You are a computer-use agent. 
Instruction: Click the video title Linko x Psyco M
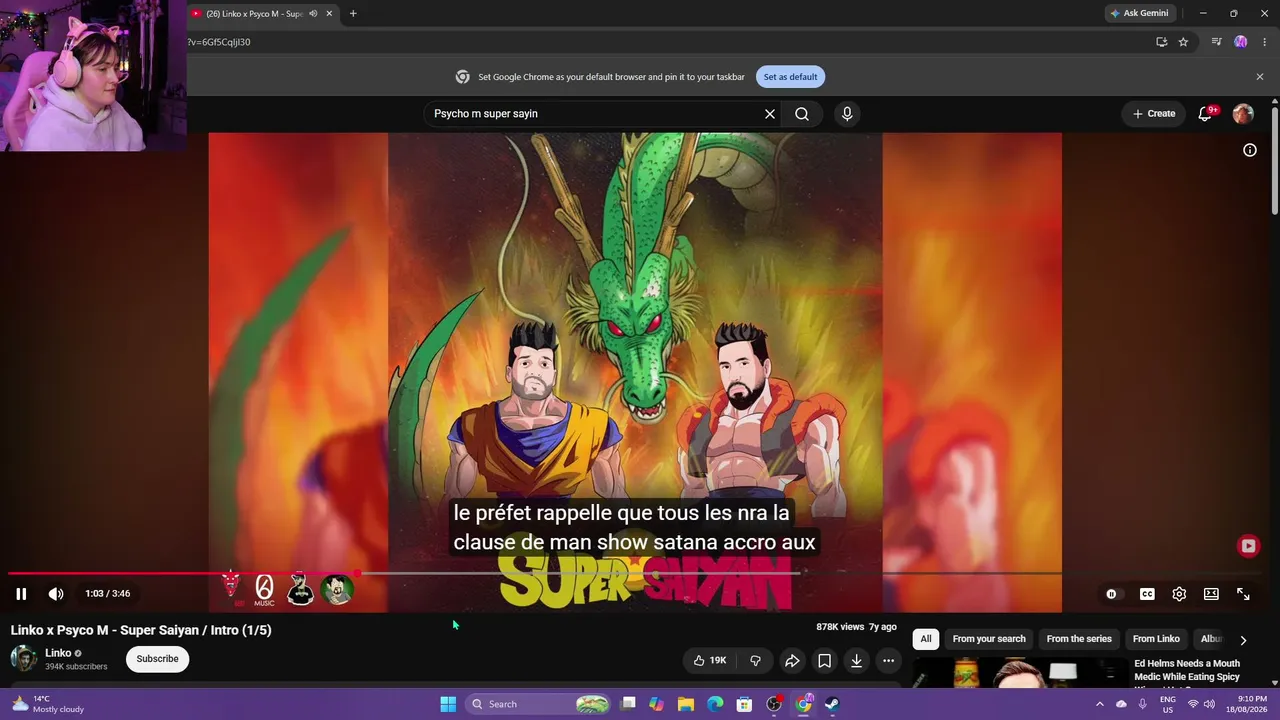pos(141,630)
